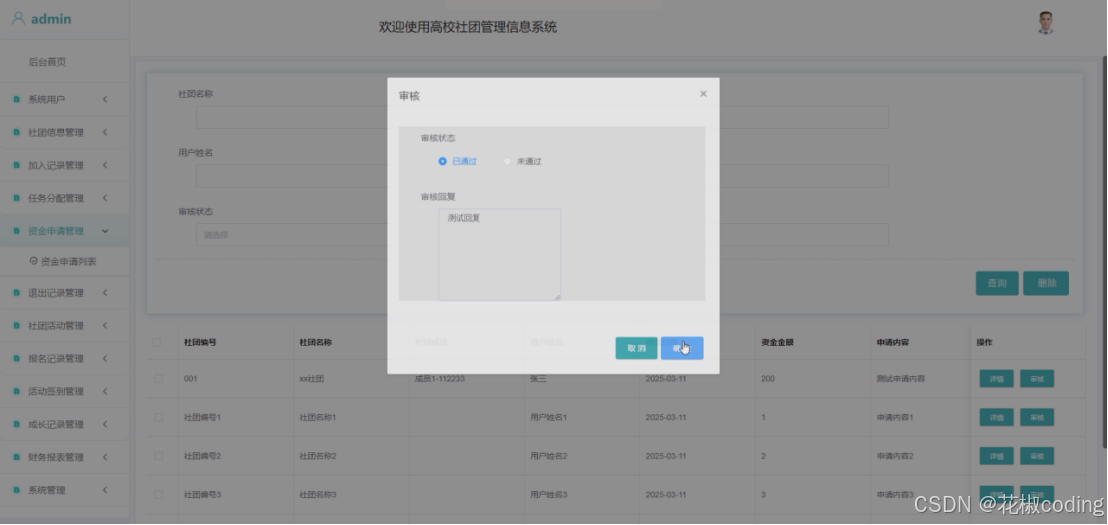Close the 审核 dialog with X
Image resolution: width=1108 pixels, height=525 pixels.
[x=703, y=93]
